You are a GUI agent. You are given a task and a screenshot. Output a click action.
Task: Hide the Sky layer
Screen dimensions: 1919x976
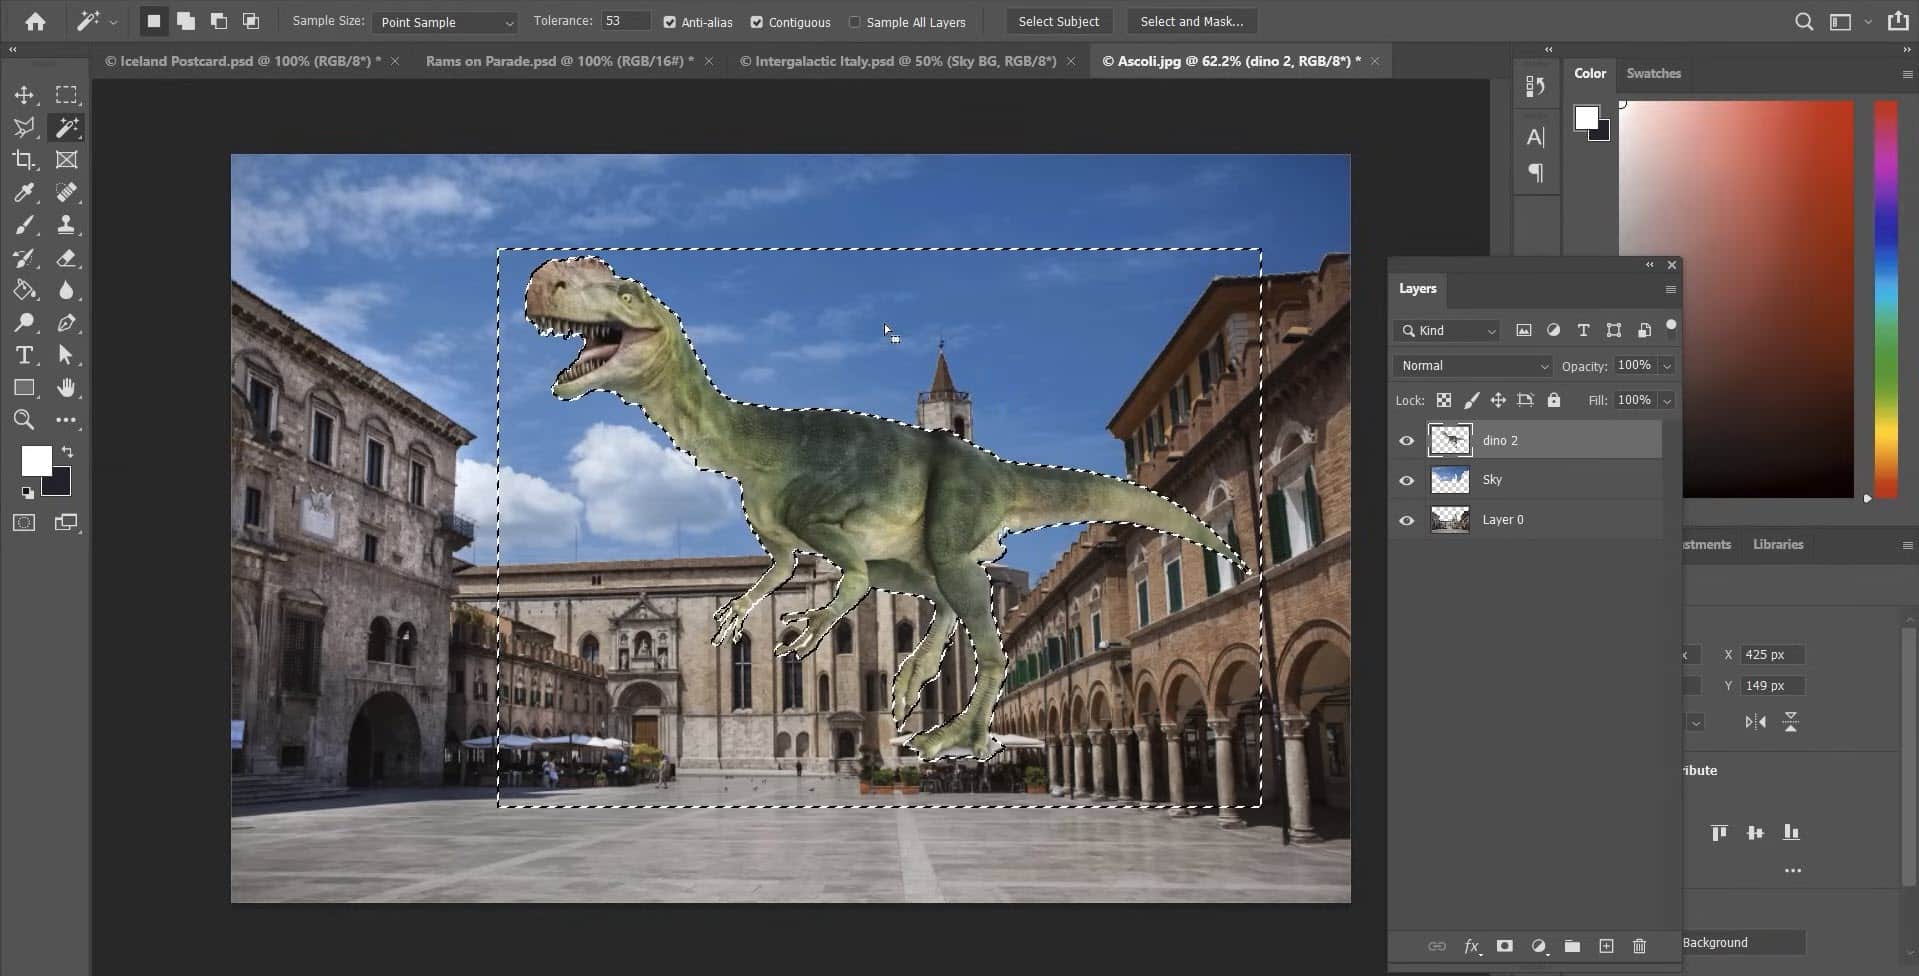(x=1406, y=480)
